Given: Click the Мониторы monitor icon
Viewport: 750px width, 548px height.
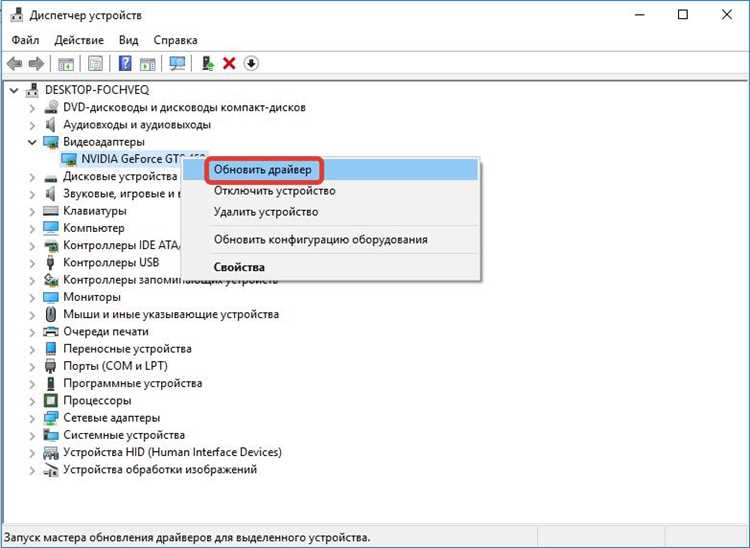Looking at the screenshot, I should pyautogui.click(x=51, y=297).
